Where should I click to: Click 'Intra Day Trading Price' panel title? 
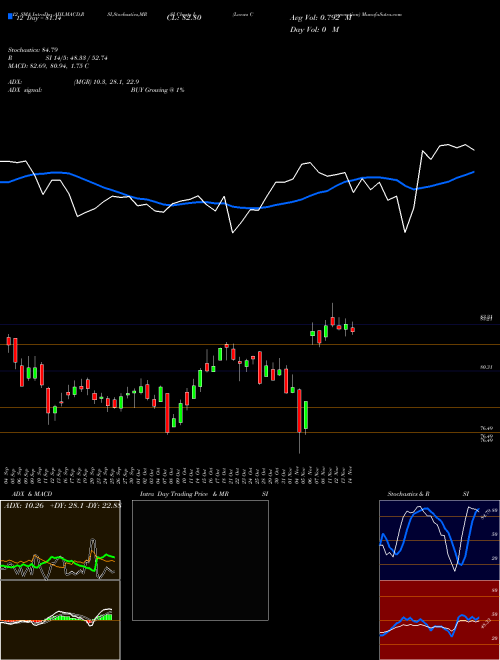(174, 494)
